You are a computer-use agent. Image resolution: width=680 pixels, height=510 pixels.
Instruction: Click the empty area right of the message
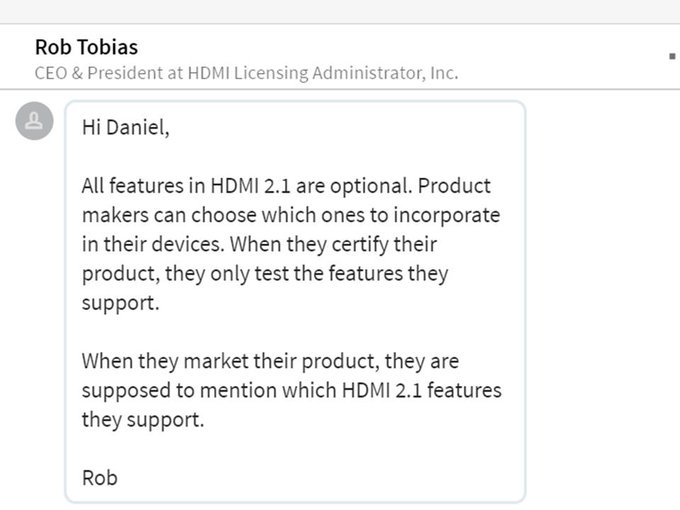coord(600,300)
